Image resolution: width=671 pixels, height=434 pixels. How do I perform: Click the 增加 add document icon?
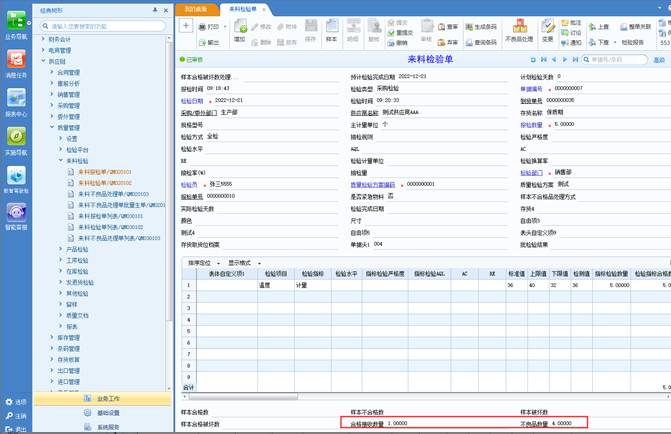coord(241,29)
